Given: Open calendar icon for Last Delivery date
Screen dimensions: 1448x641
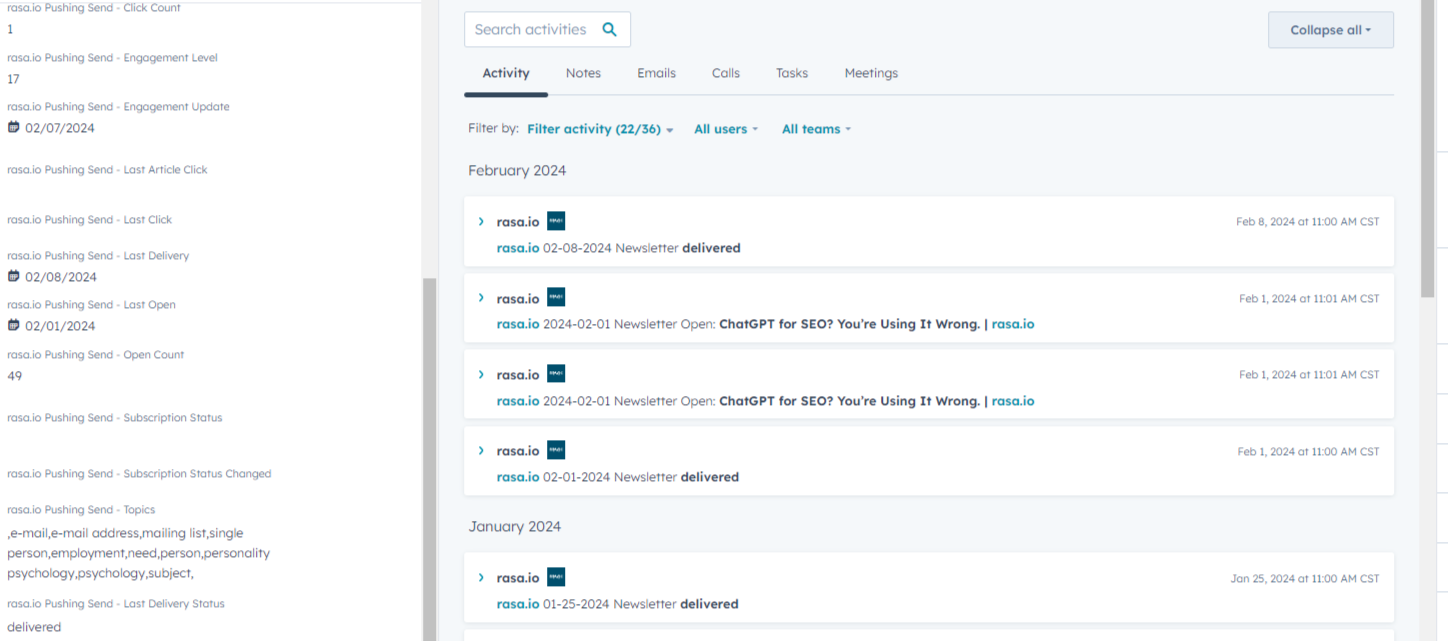Looking at the screenshot, I should click(14, 276).
